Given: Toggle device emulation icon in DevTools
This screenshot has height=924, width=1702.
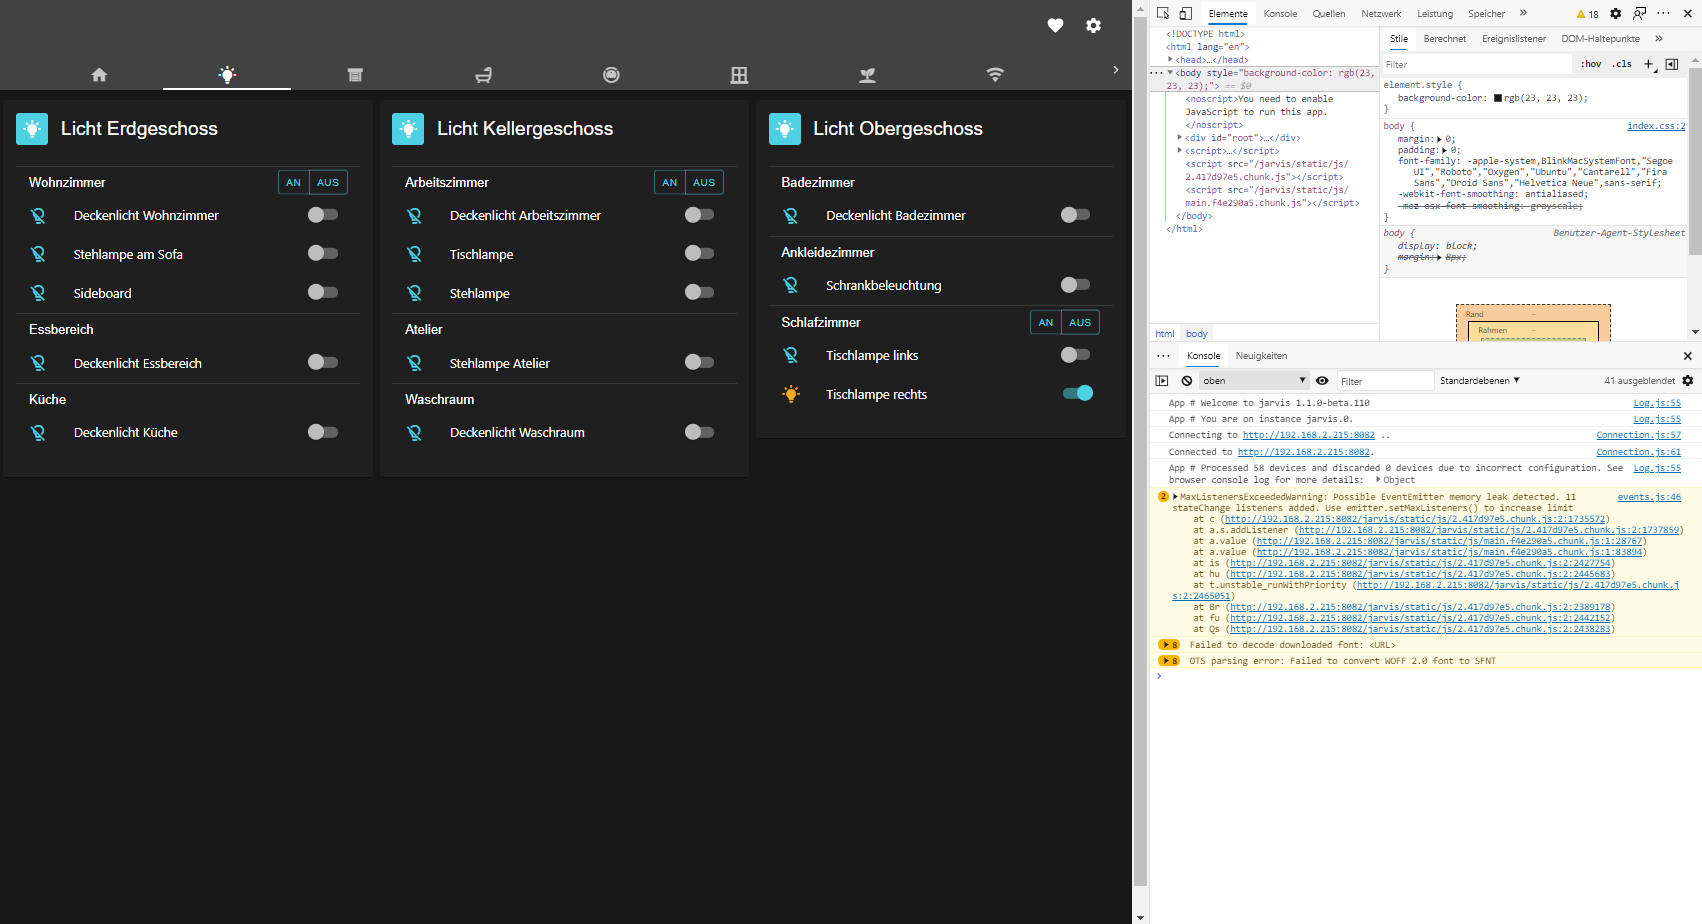Looking at the screenshot, I should [x=1185, y=13].
